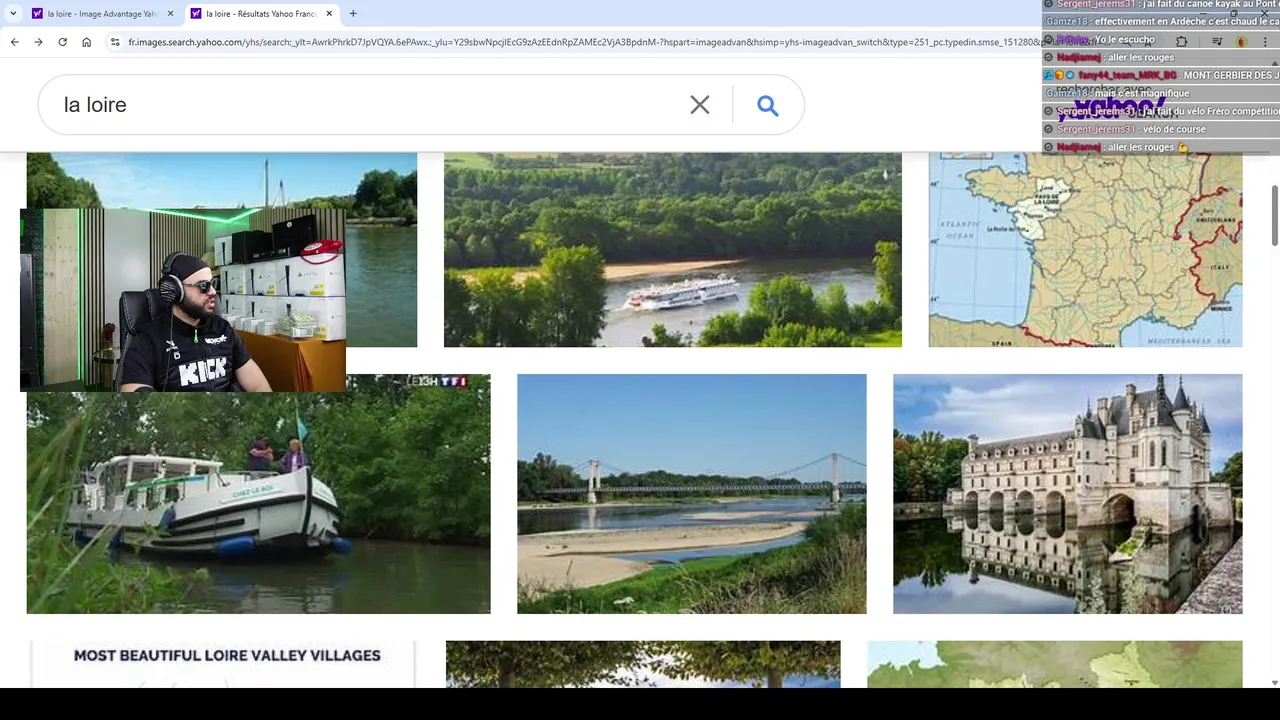View site information icon in address bar

115,42
